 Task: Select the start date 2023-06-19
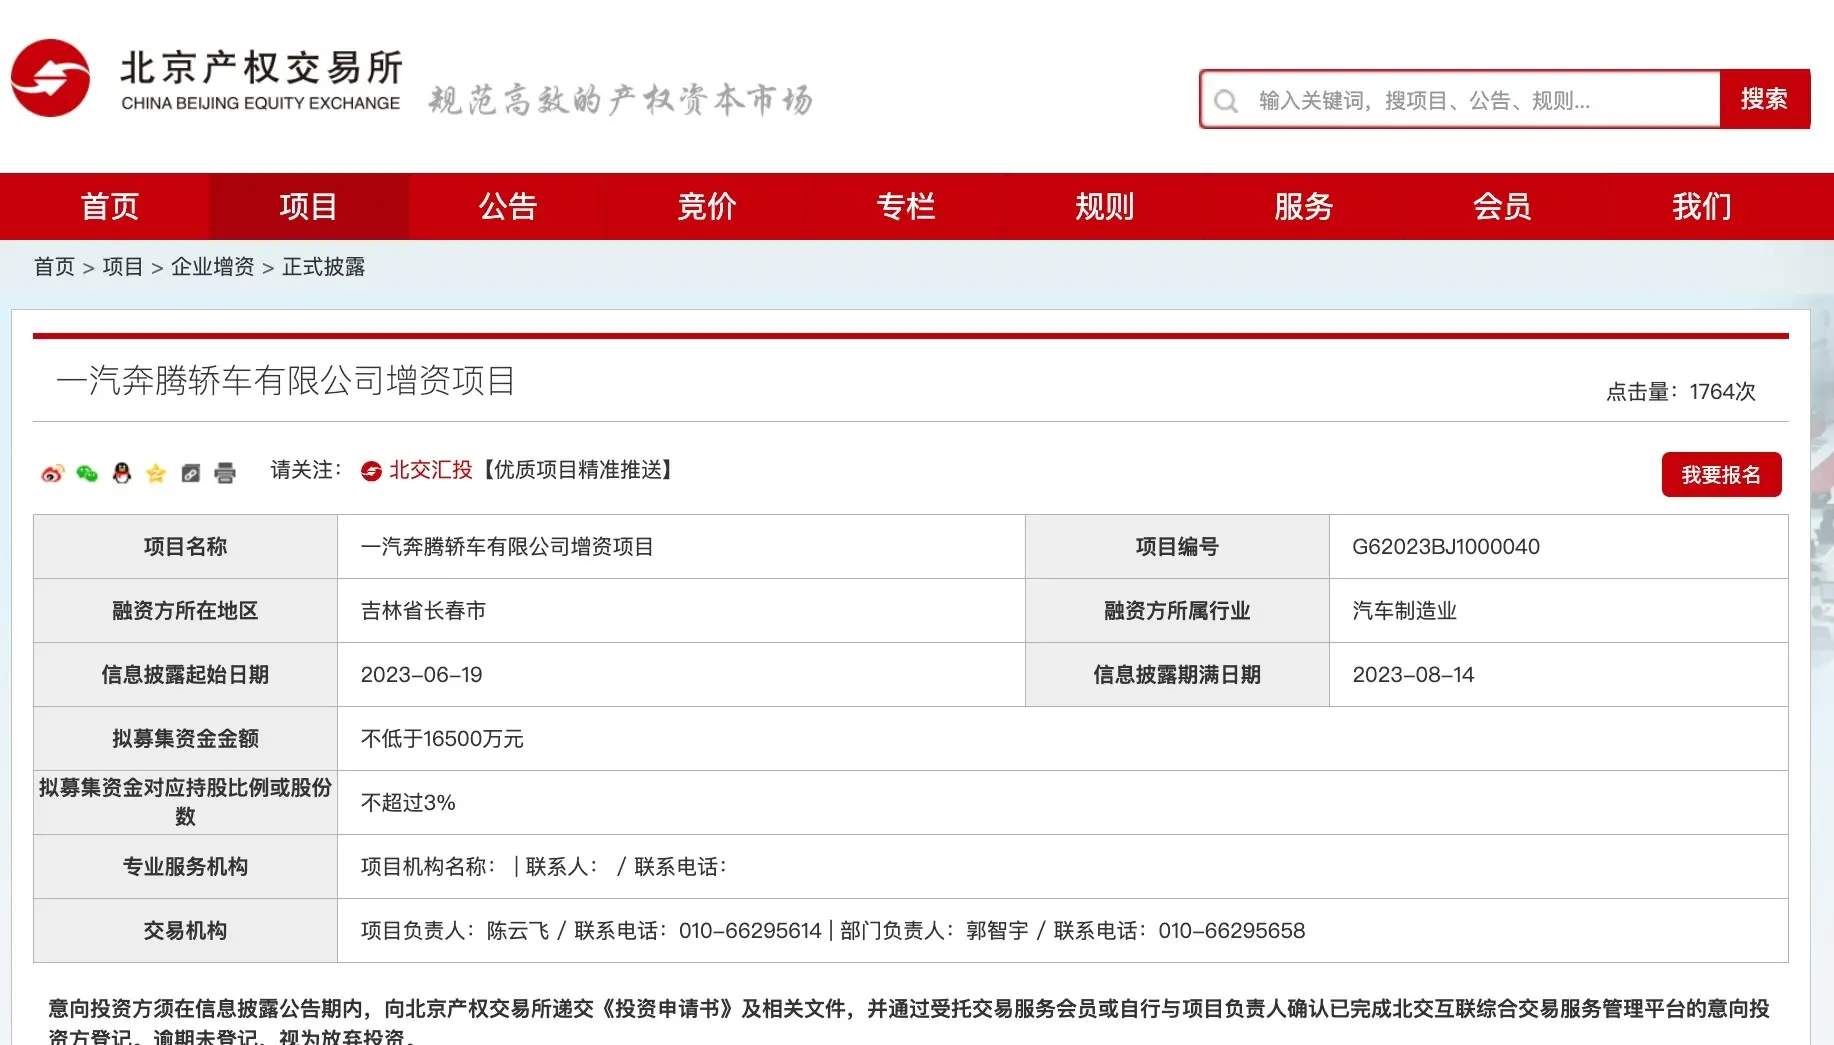[x=421, y=675]
